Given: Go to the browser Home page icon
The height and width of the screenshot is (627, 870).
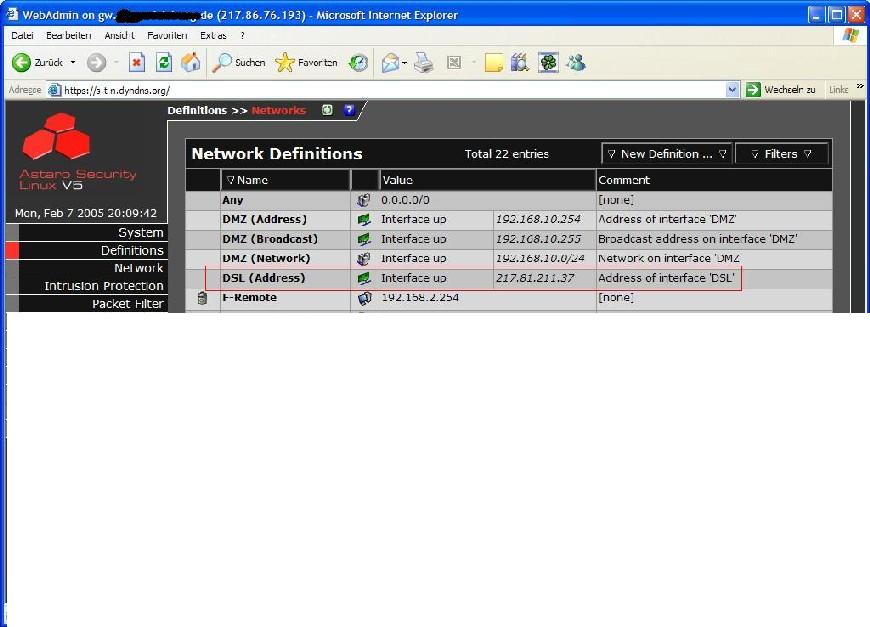Looking at the screenshot, I should [x=190, y=63].
